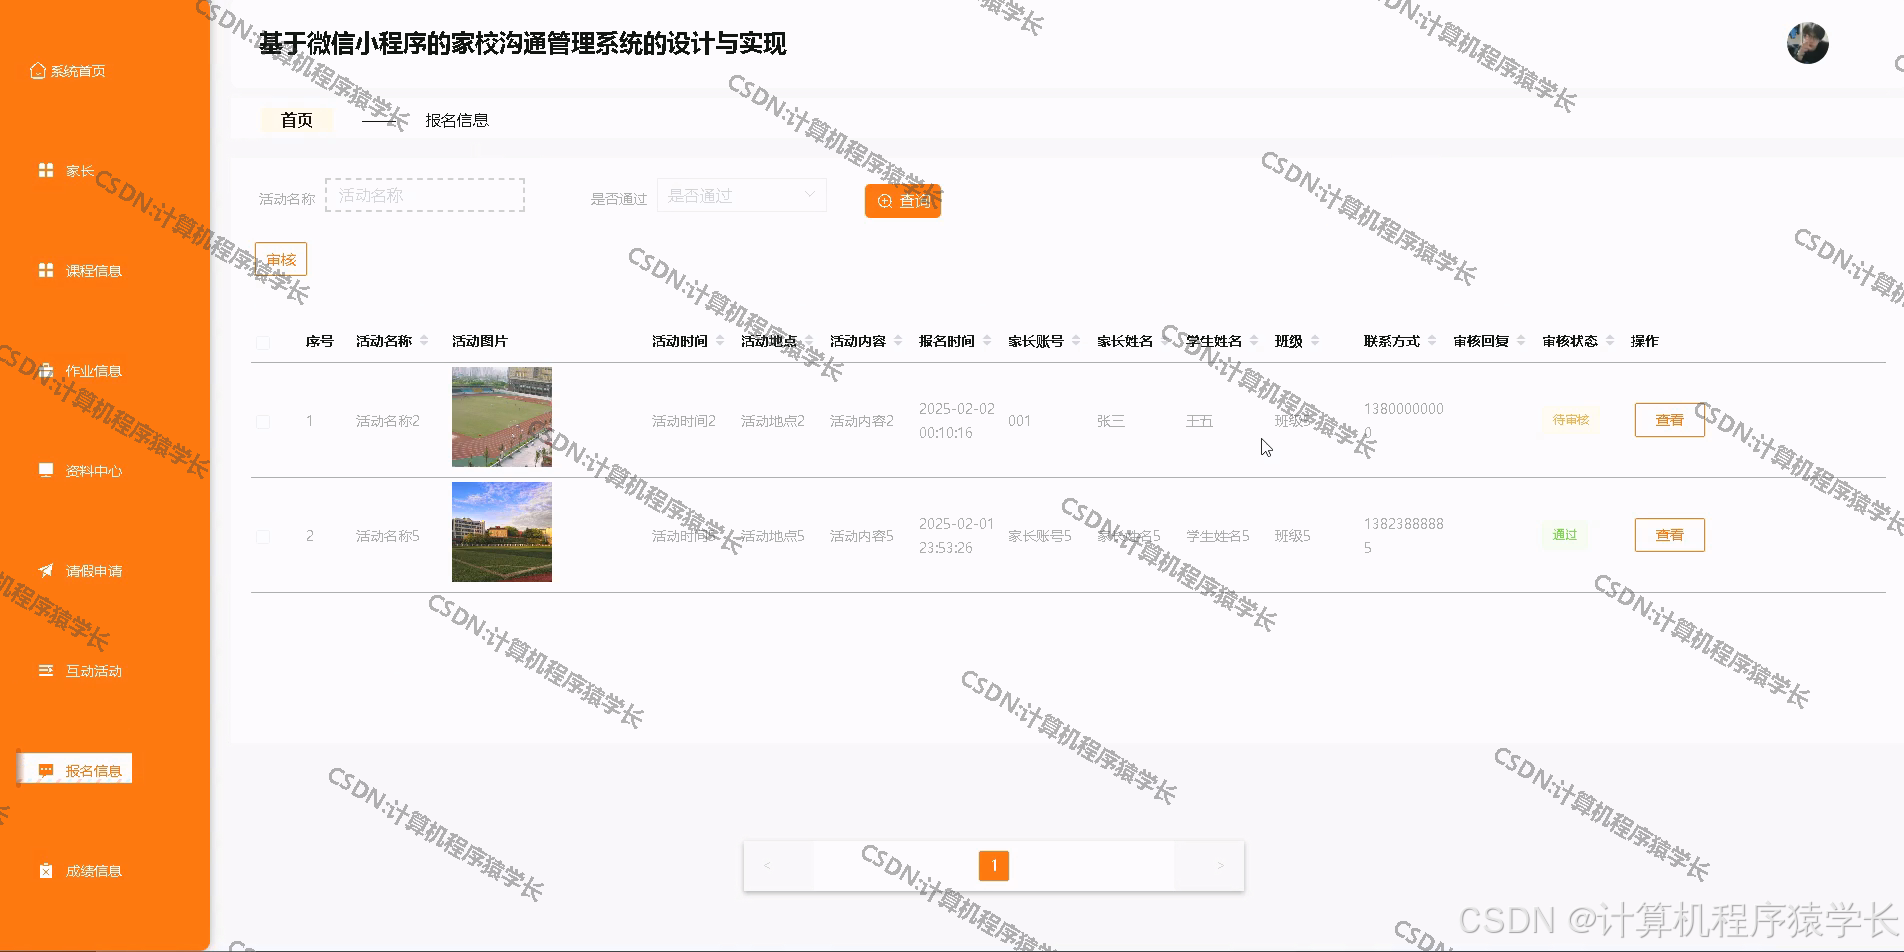This screenshot has width=1904, height=952.
Task: Click the 作业信息 sidebar icon
Action: tap(46, 371)
